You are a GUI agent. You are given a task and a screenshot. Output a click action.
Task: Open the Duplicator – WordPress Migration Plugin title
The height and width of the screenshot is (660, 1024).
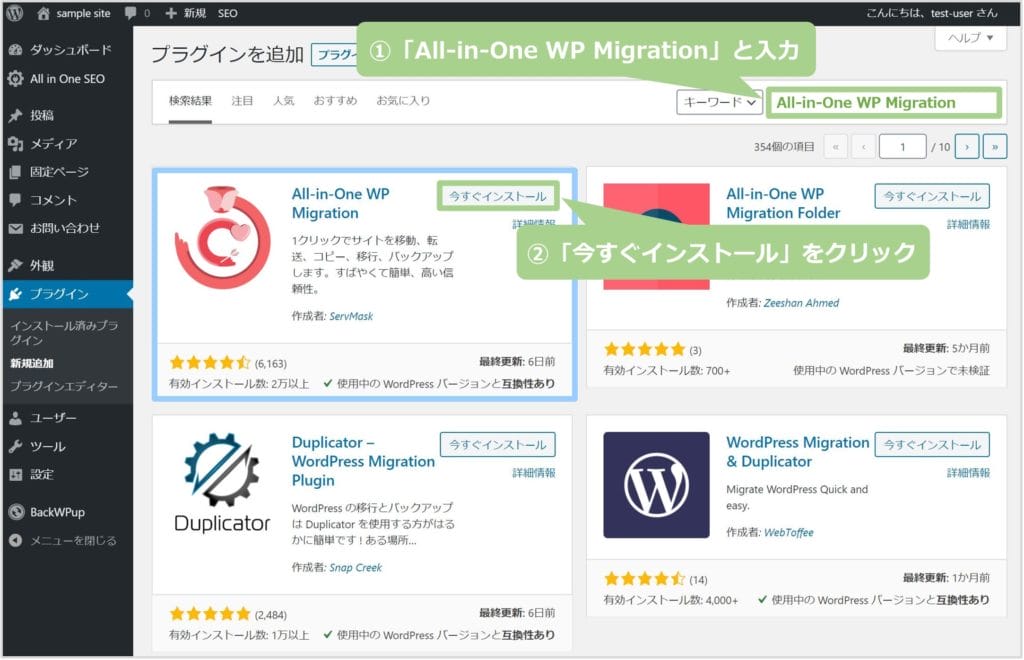[x=363, y=461]
